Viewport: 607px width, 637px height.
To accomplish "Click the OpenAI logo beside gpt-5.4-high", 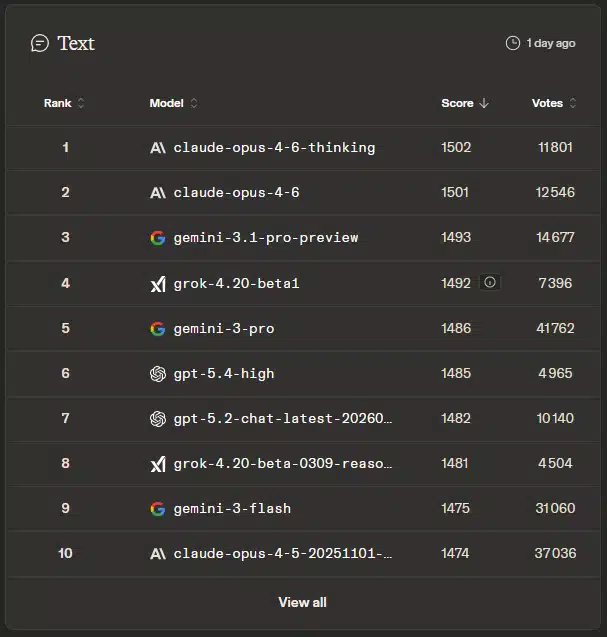I will click(157, 374).
